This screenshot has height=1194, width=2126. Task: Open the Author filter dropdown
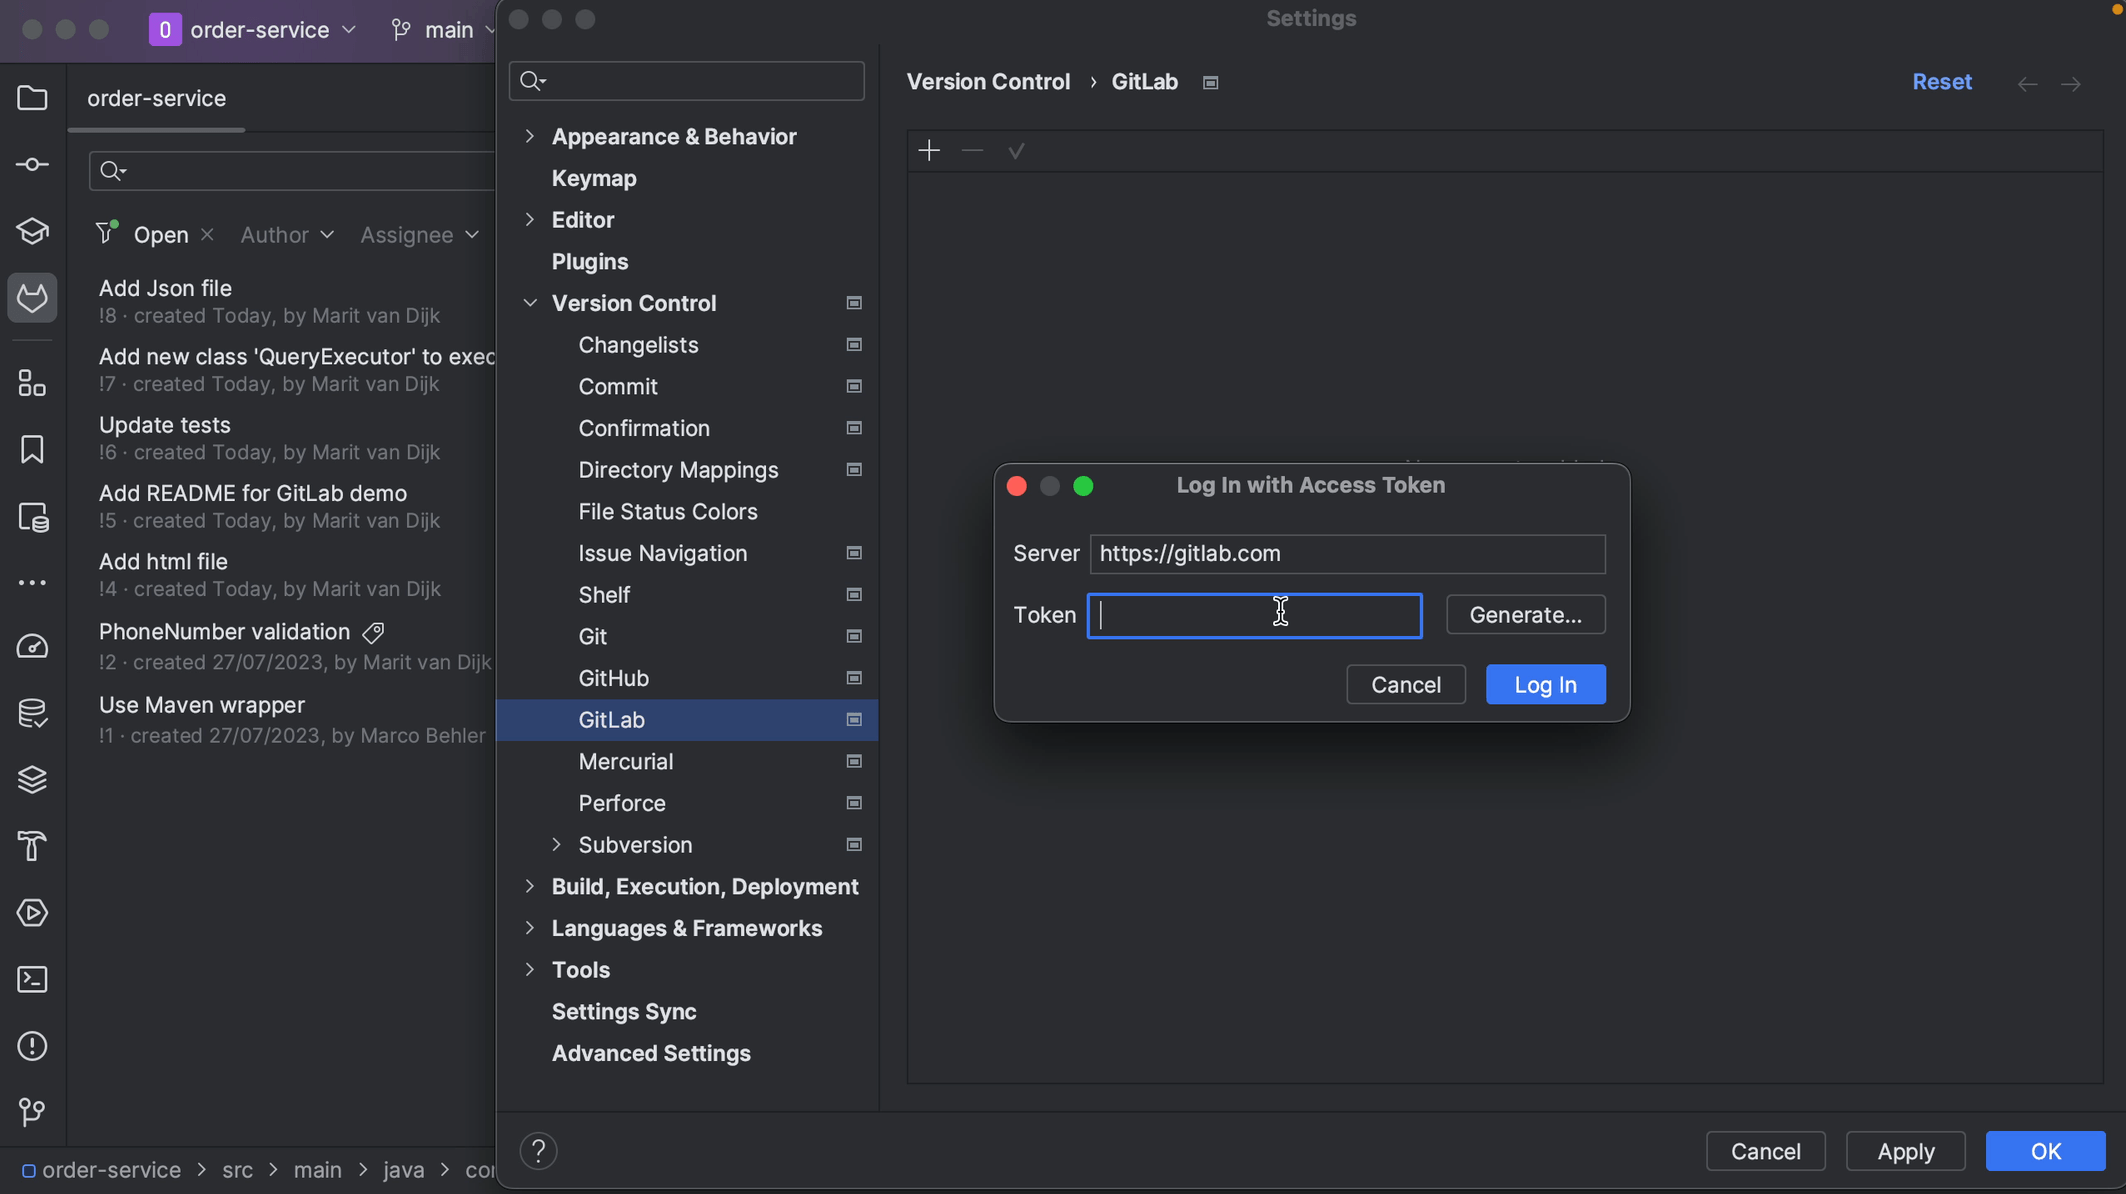click(287, 234)
